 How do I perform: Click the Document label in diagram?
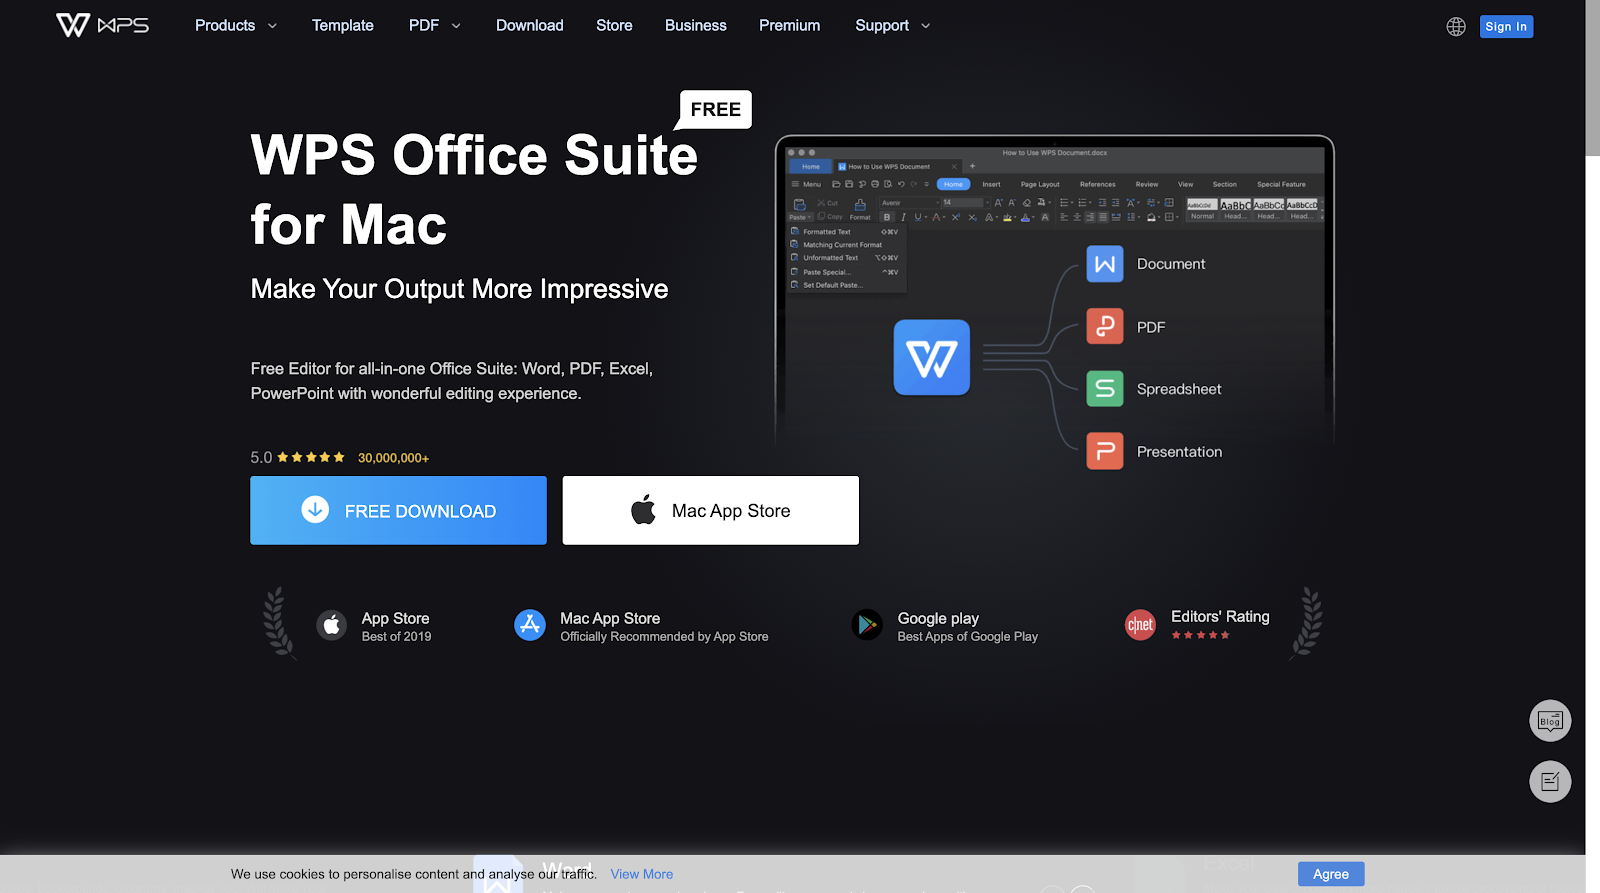[1171, 264]
